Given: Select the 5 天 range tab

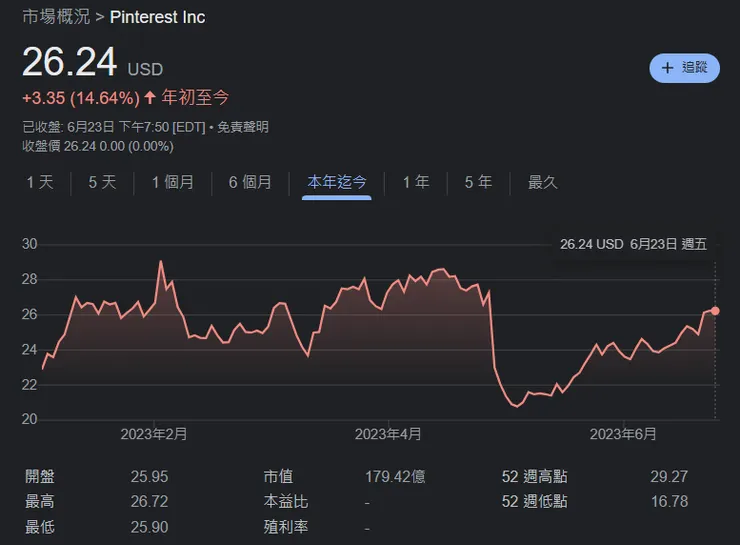Looking at the screenshot, I should 102,182.
